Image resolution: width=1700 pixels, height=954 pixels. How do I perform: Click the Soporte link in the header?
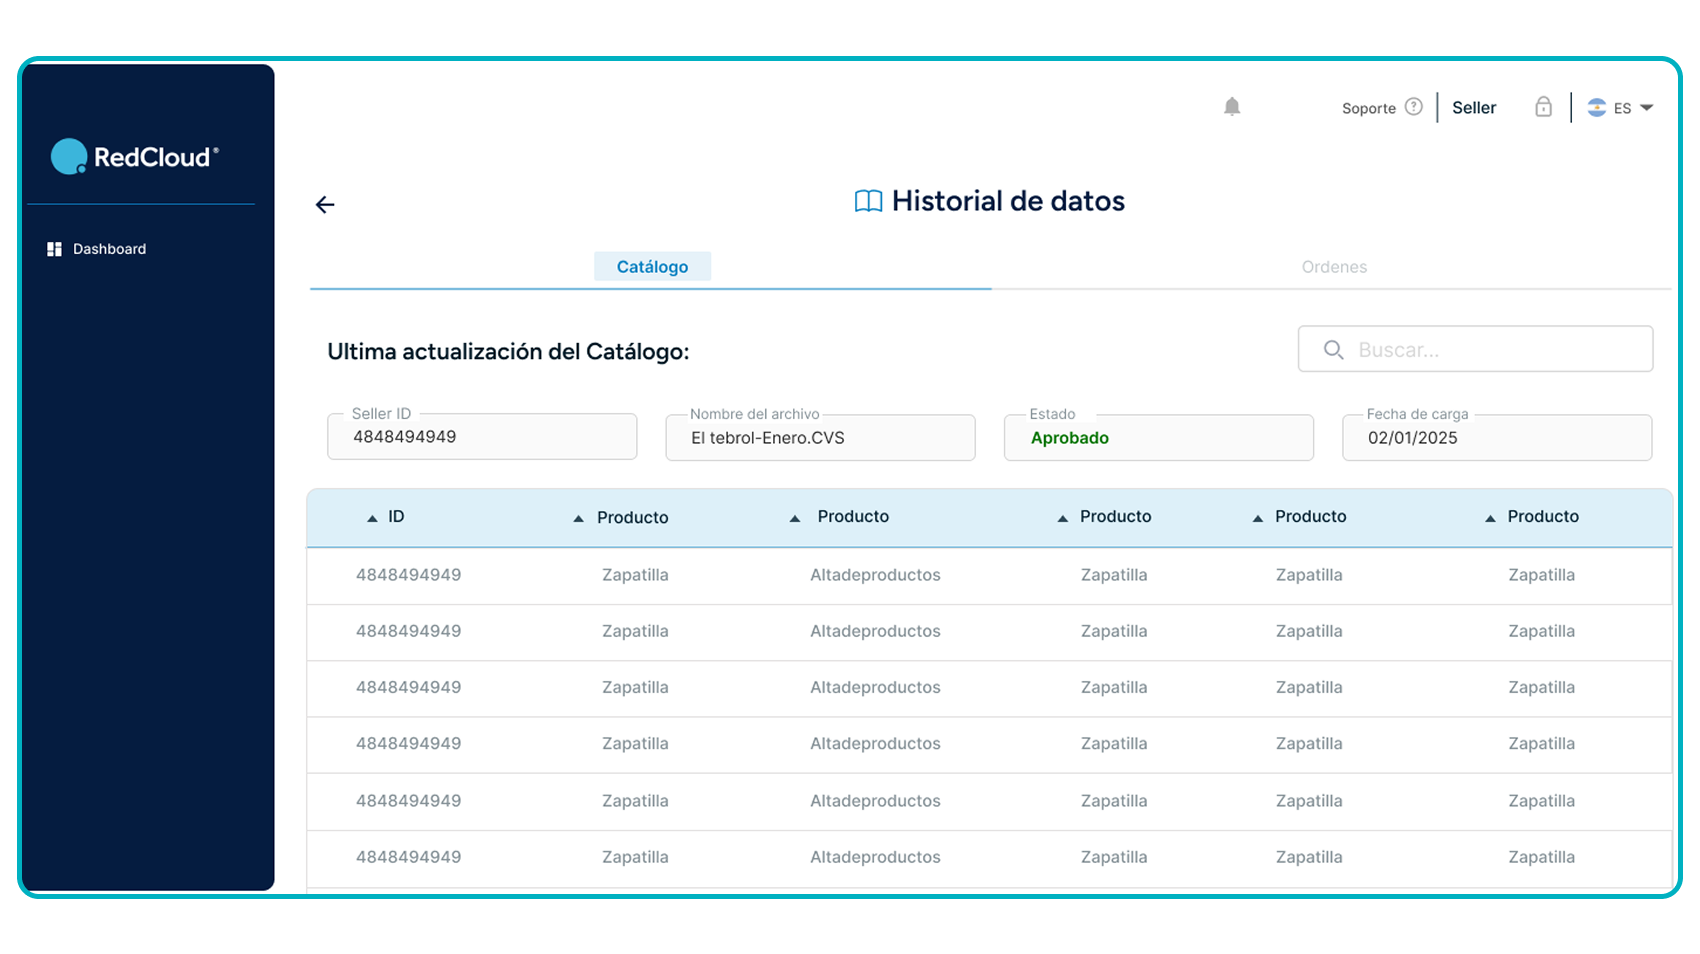coord(1368,108)
